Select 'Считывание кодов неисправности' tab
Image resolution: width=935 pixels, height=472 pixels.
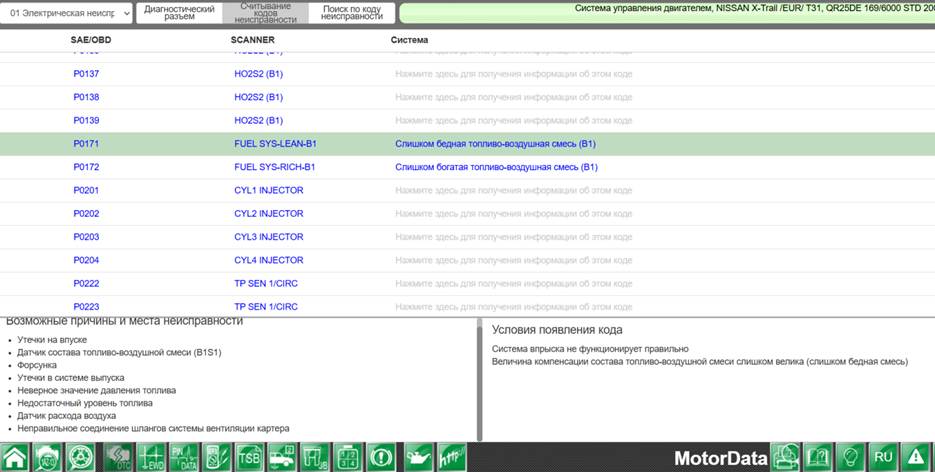point(265,13)
